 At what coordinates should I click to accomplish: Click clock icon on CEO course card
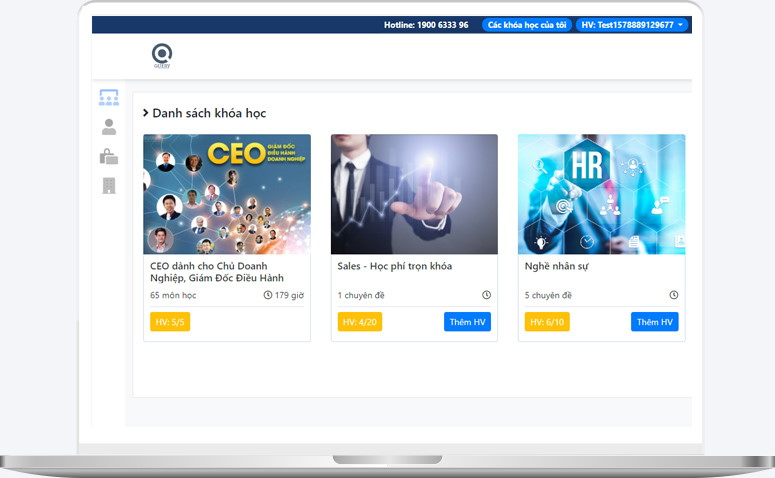(x=268, y=295)
